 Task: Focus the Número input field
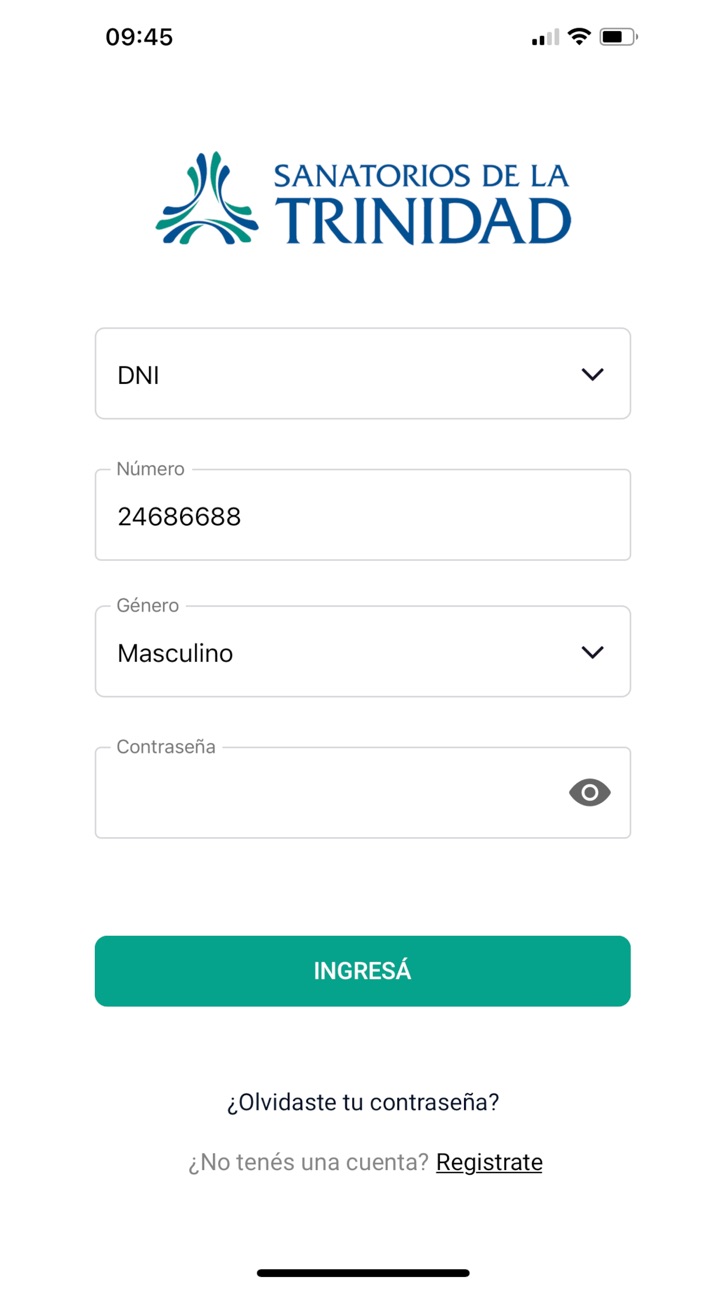tap(363, 515)
